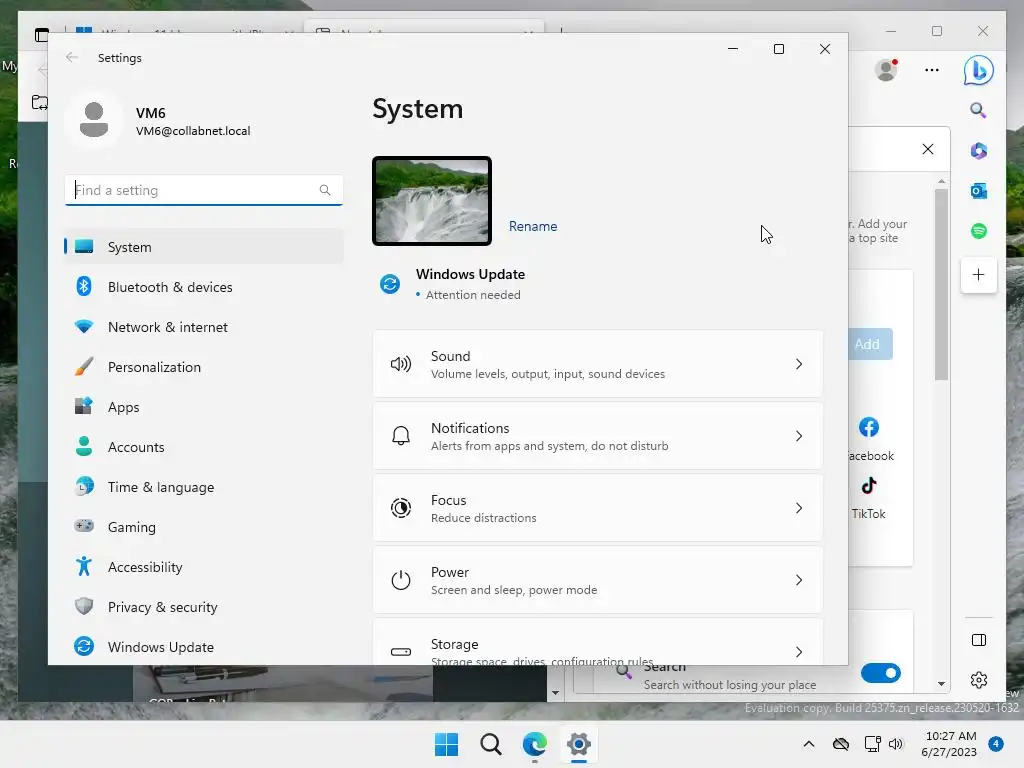1024x768 pixels.
Task: Click the Rename link
Action: [x=533, y=226]
